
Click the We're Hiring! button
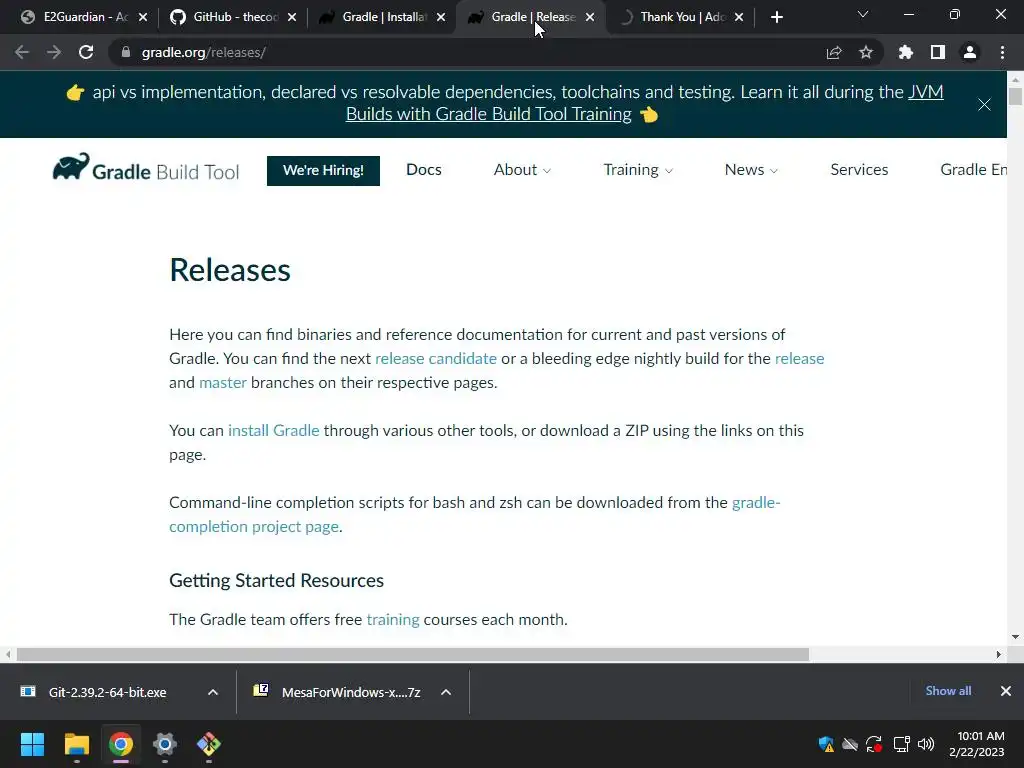coord(323,170)
